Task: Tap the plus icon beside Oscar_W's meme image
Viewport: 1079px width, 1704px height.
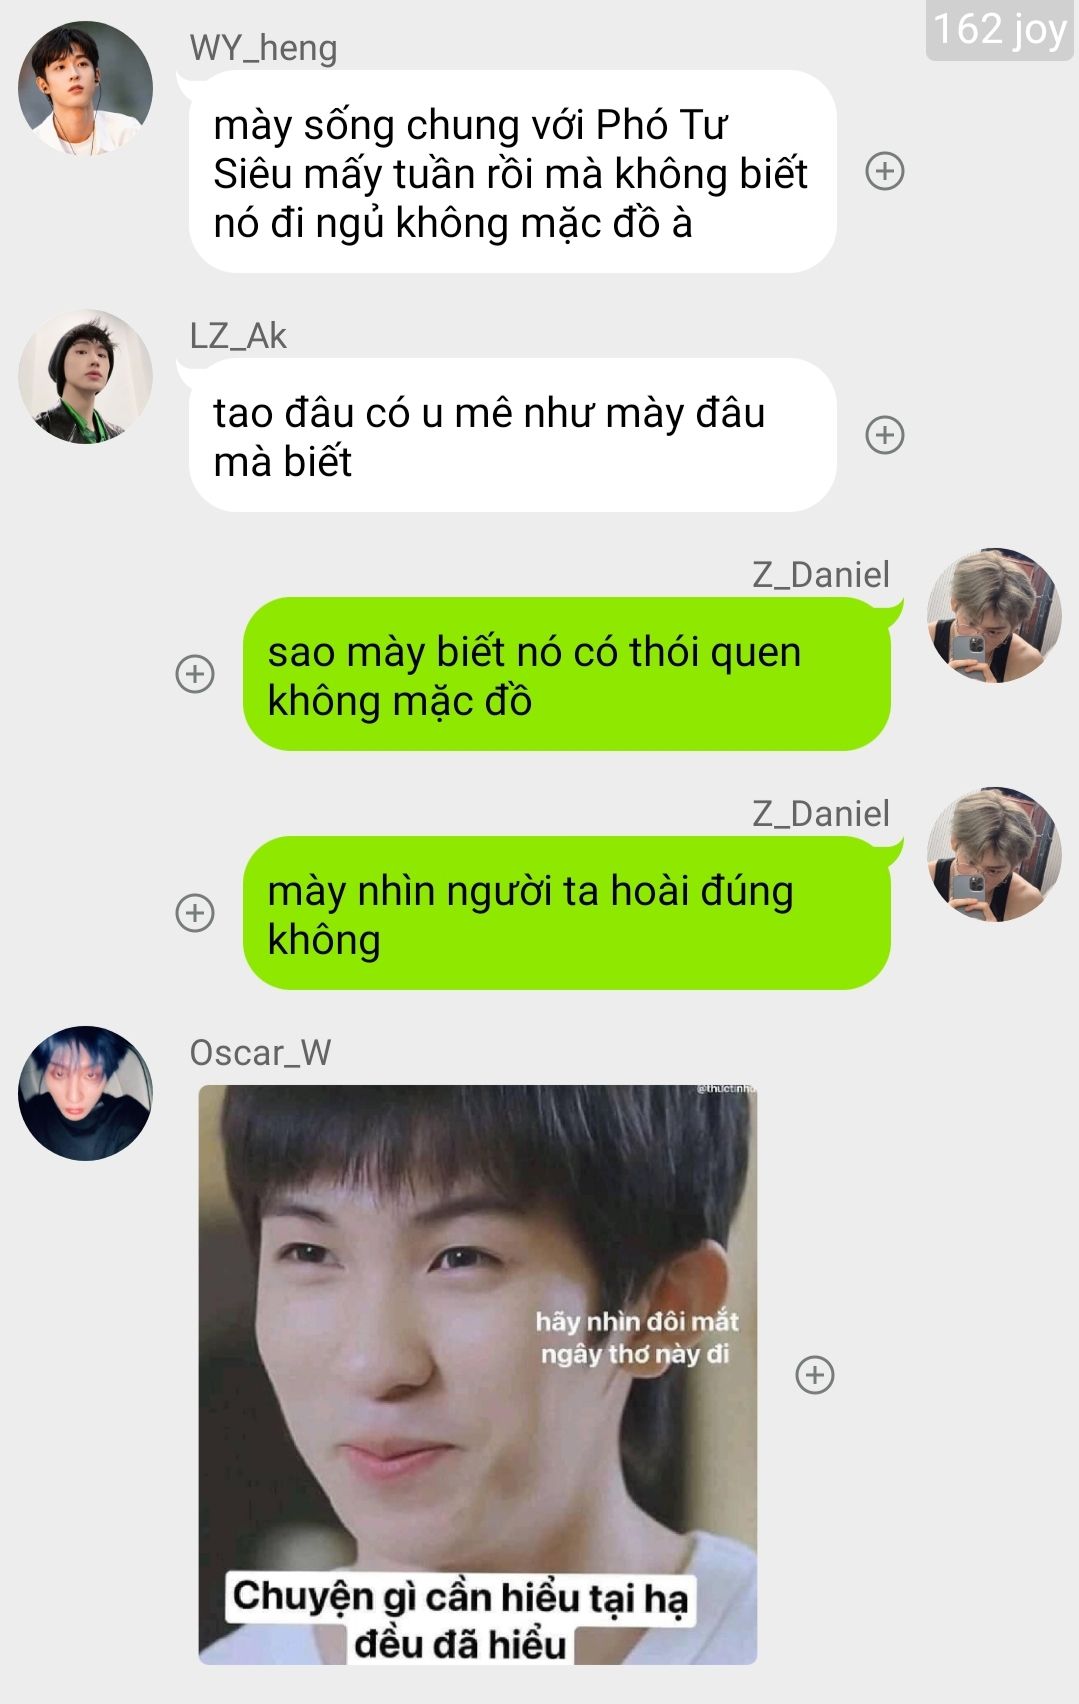Action: 815,1375
